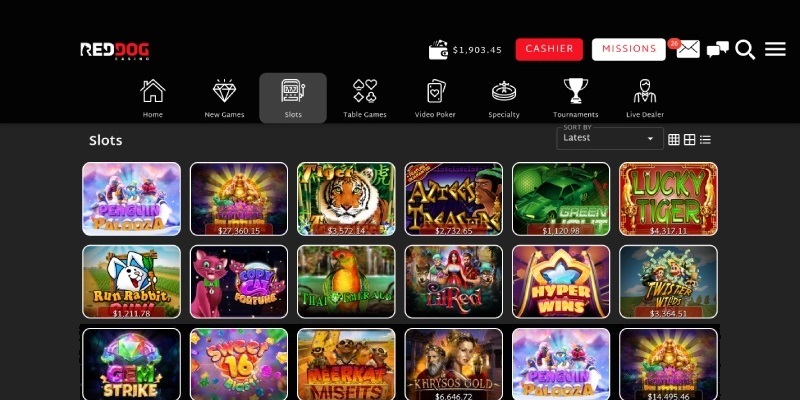Select the Table Games tab
This screenshot has width=800, height=400.
tap(365, 98)
